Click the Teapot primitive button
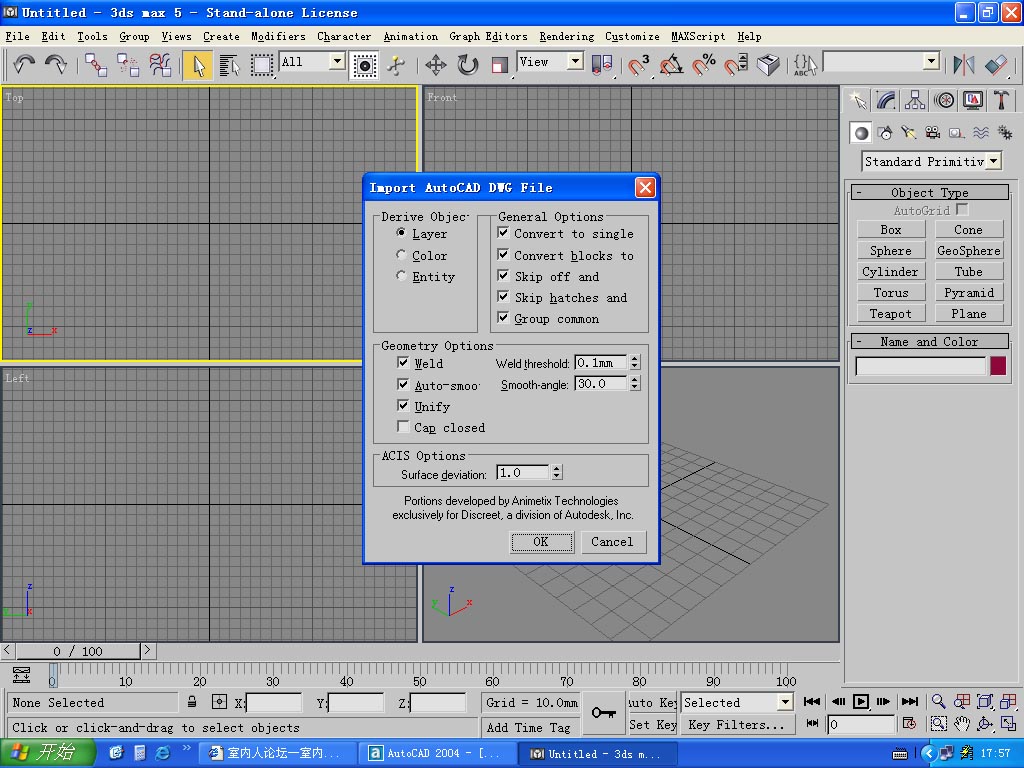Viewport: 1024px width, 768px height. point(891,314)
